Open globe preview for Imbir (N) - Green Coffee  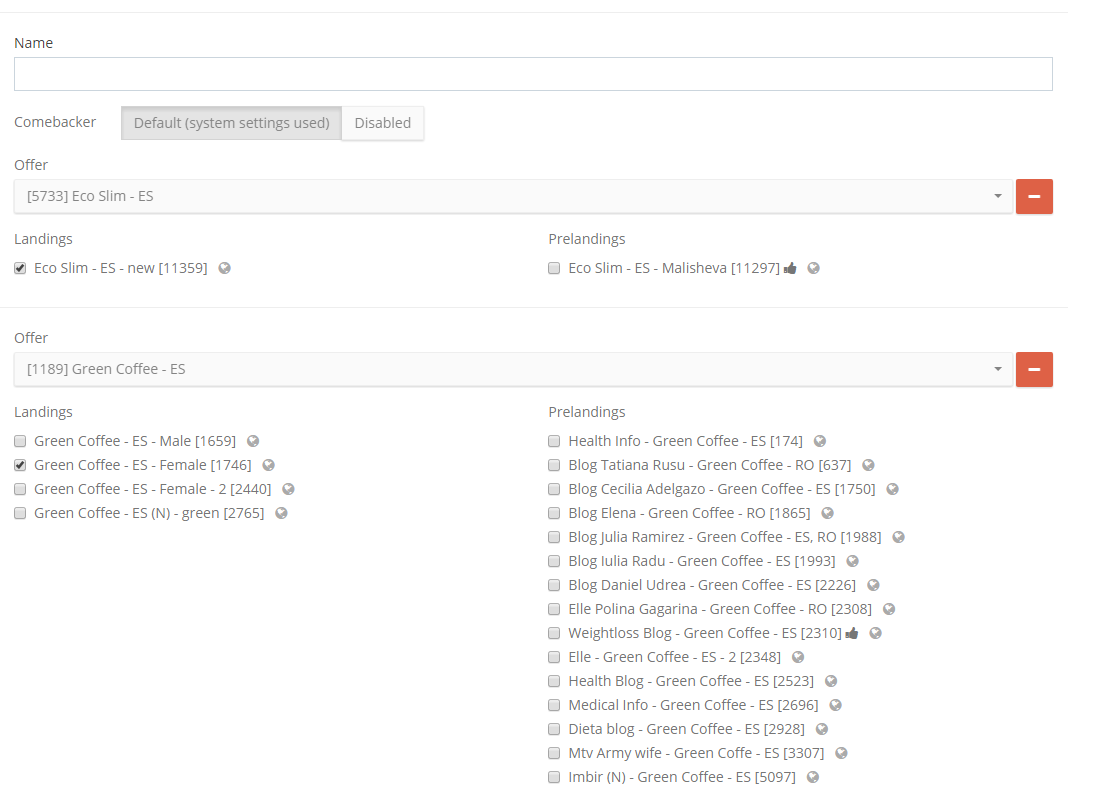tap(813, 776)
